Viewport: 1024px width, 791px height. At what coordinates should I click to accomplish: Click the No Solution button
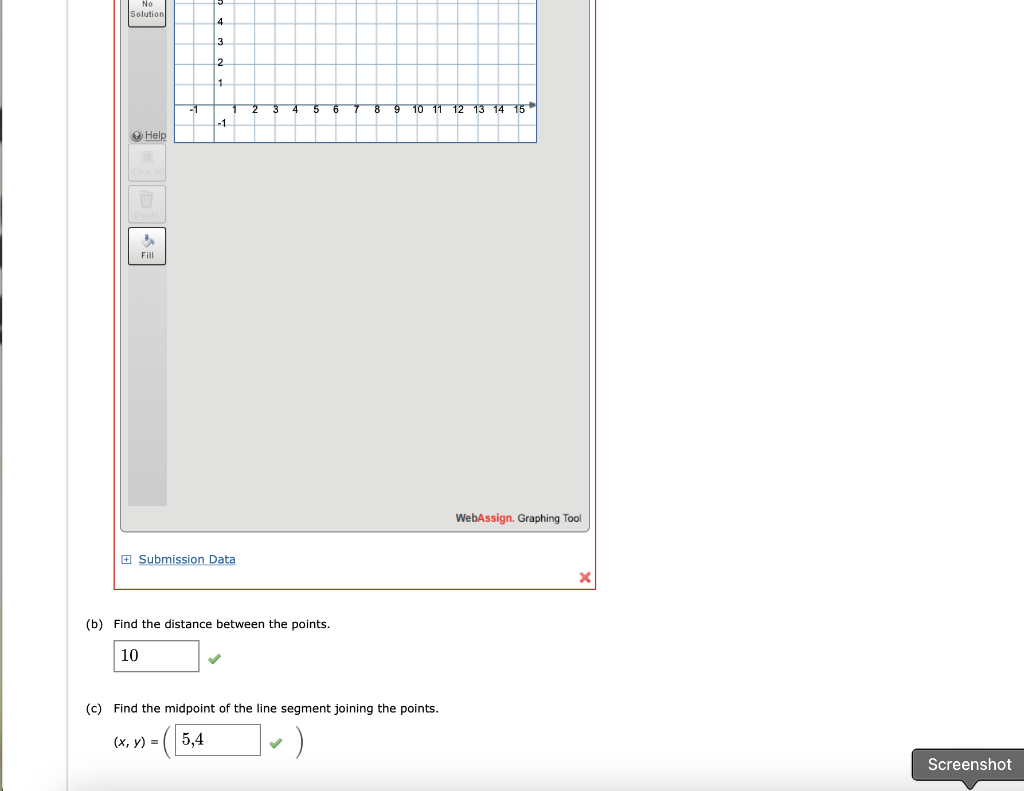146,11
